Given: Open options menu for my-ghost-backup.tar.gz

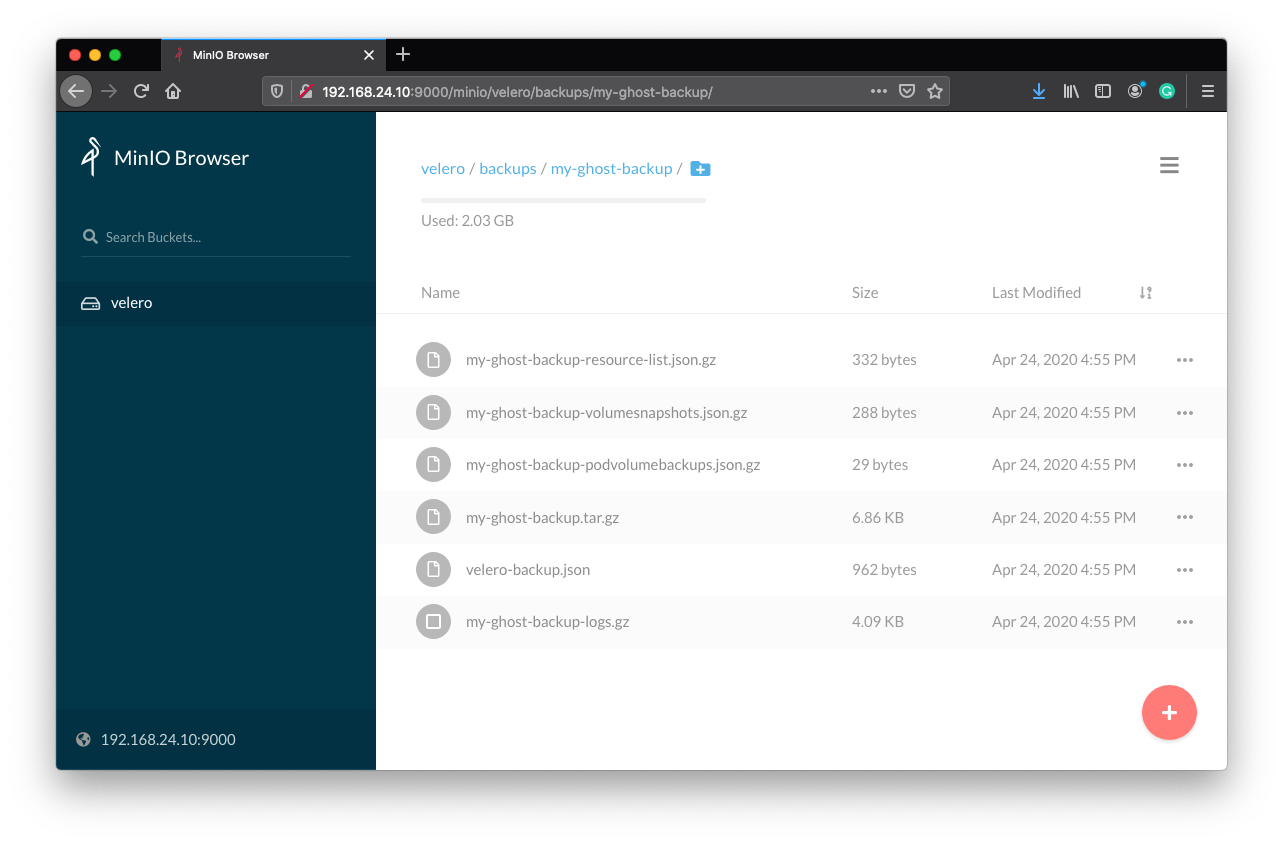Looking at the screenshot, I should click(1185, 517).
